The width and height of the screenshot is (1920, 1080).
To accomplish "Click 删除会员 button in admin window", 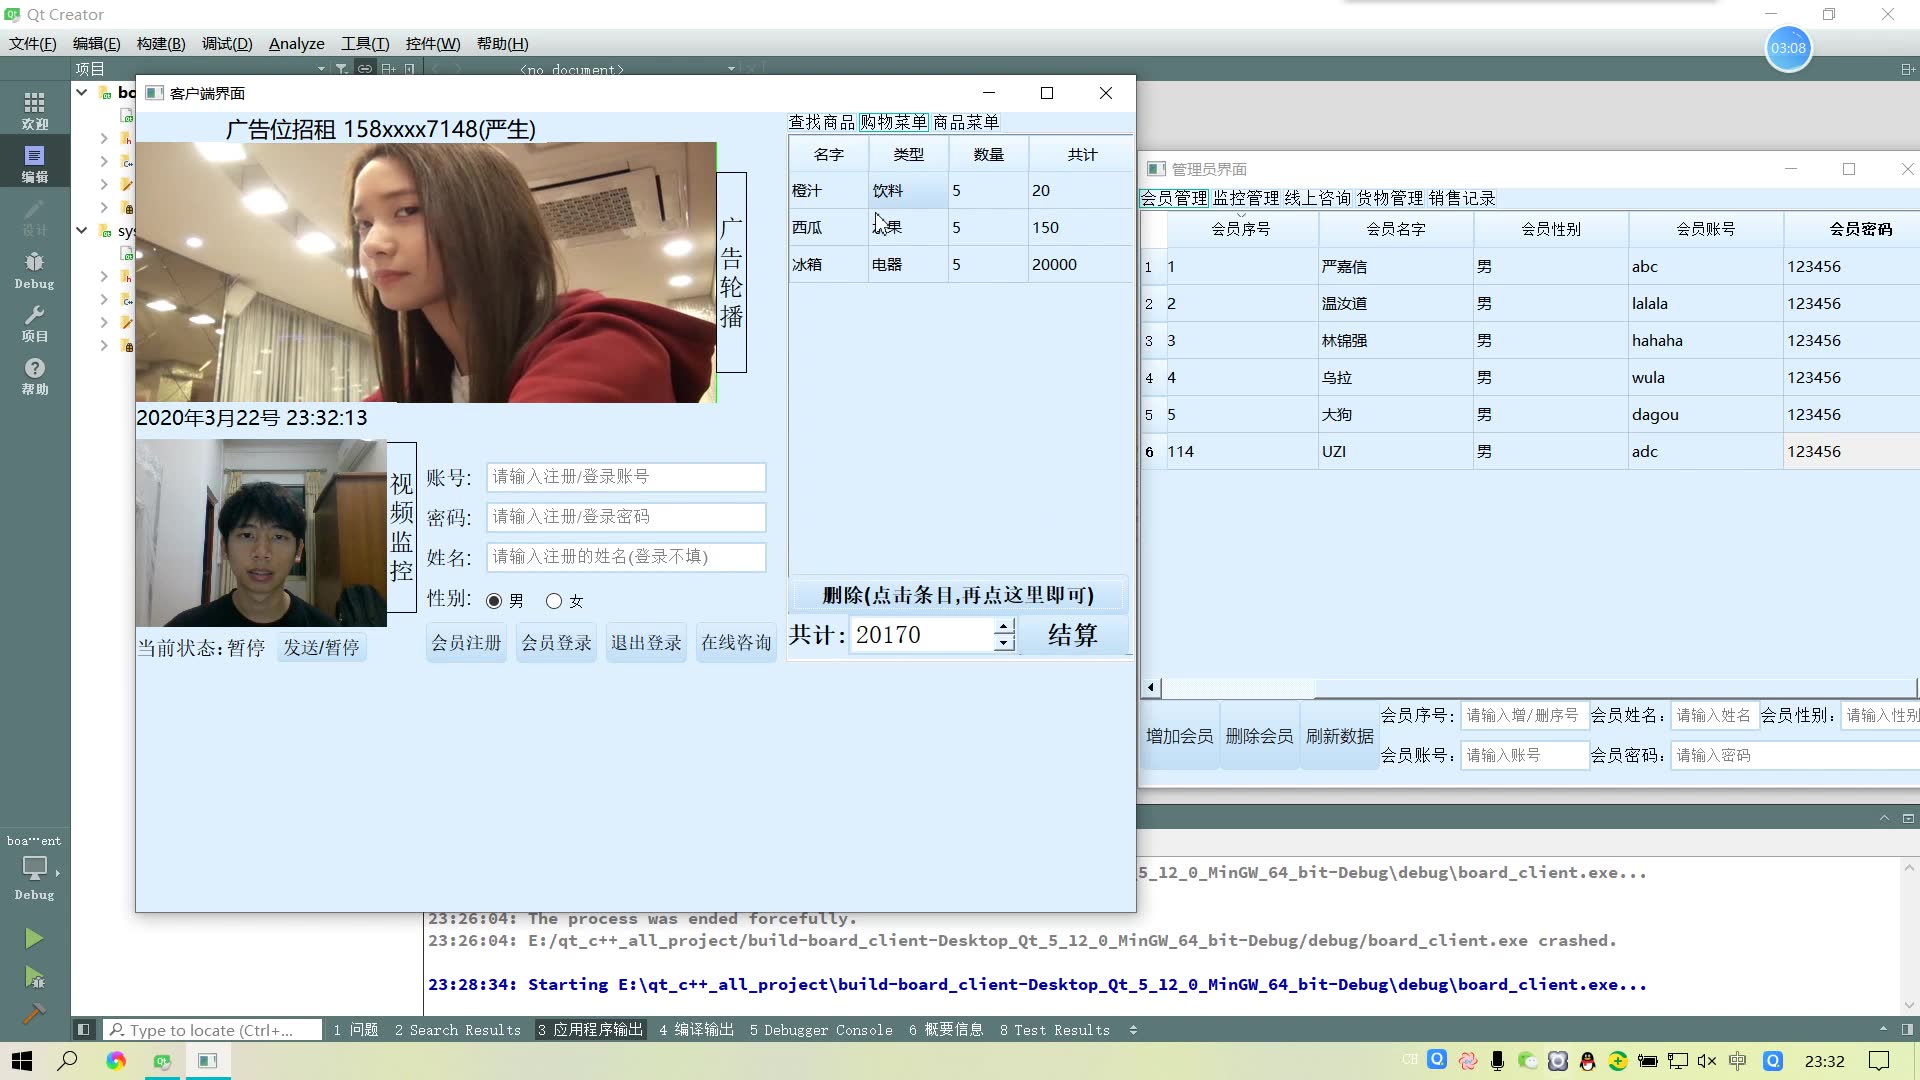I will [1259, 736].
